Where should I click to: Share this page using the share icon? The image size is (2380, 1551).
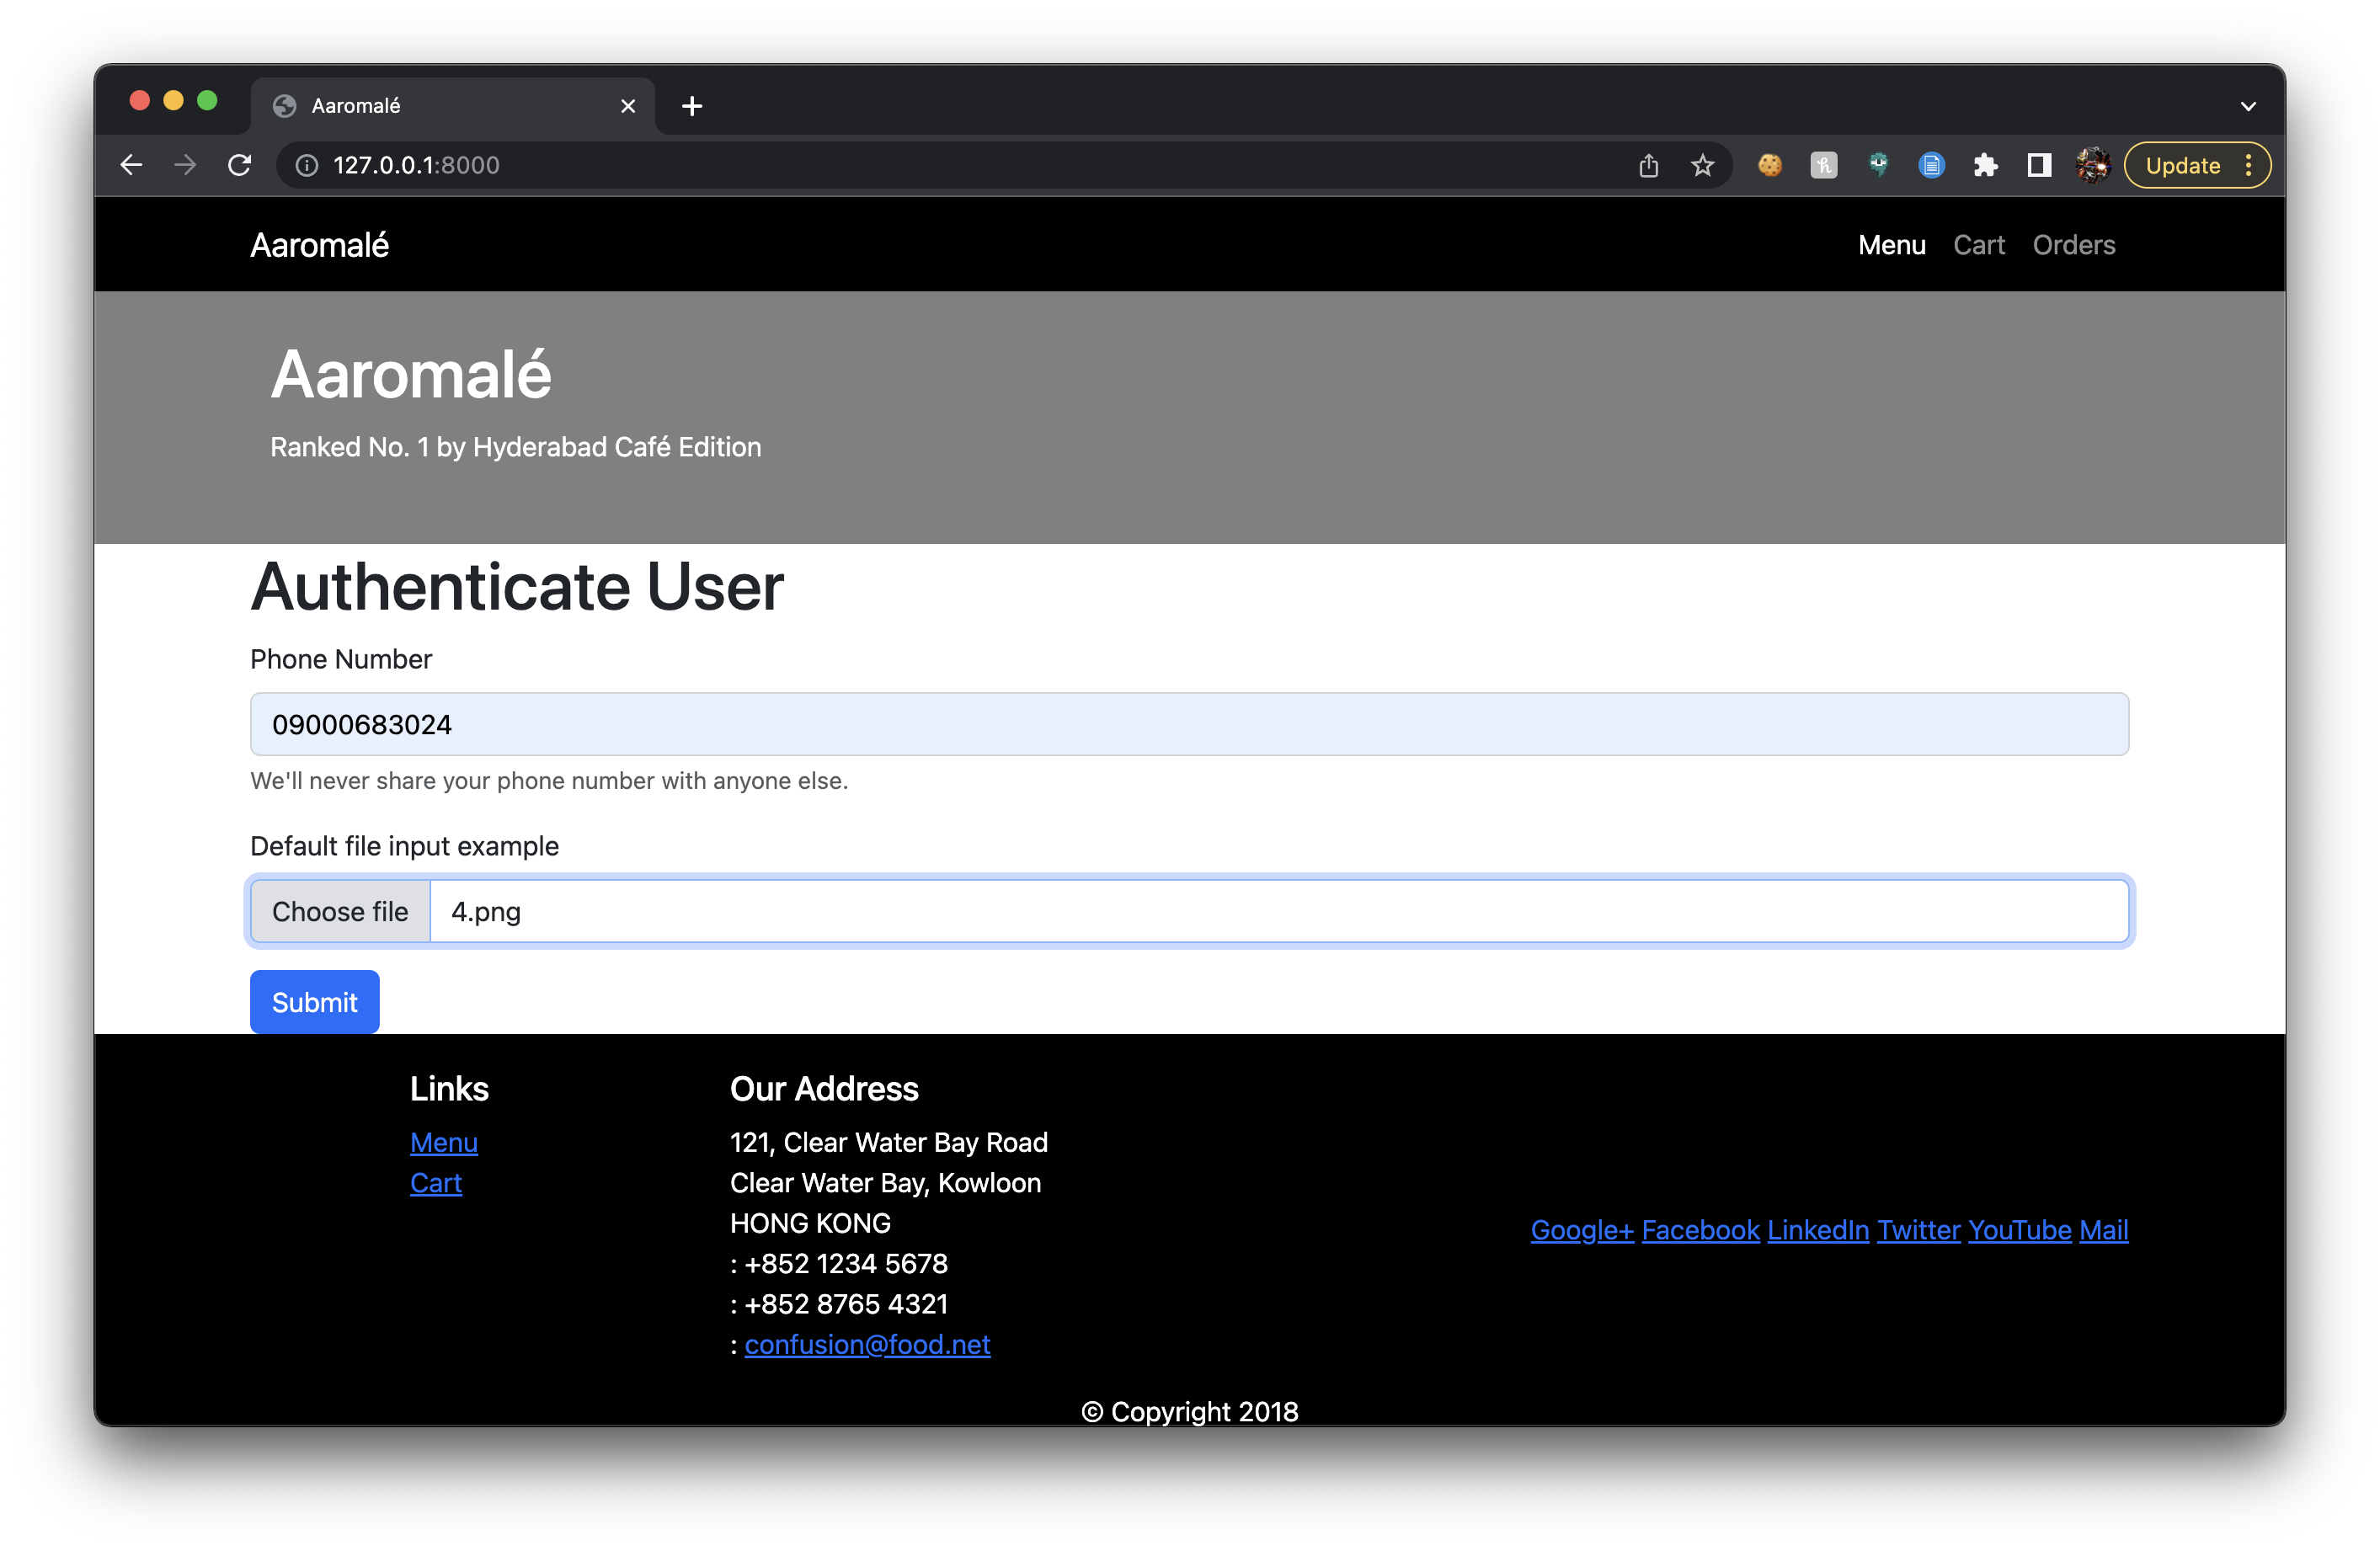[x=1649, y=165]
